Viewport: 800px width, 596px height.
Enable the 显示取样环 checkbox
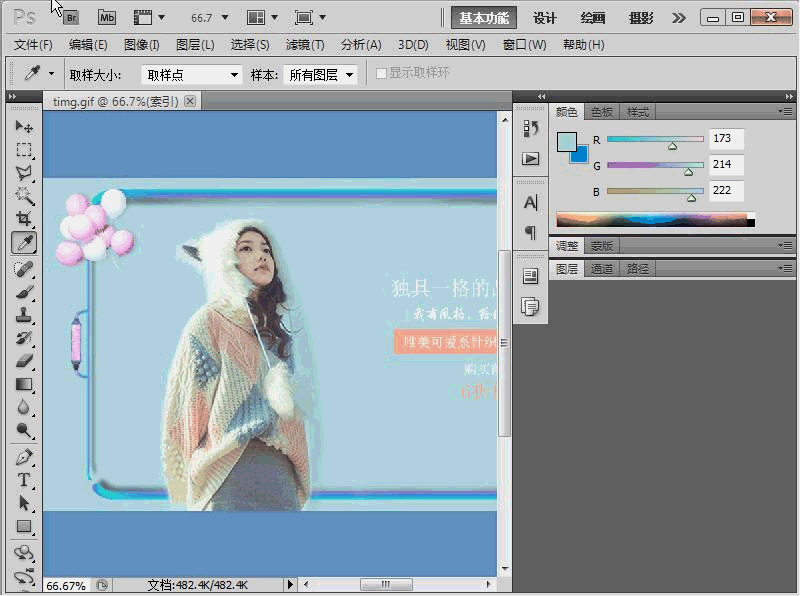pos(381,74)
